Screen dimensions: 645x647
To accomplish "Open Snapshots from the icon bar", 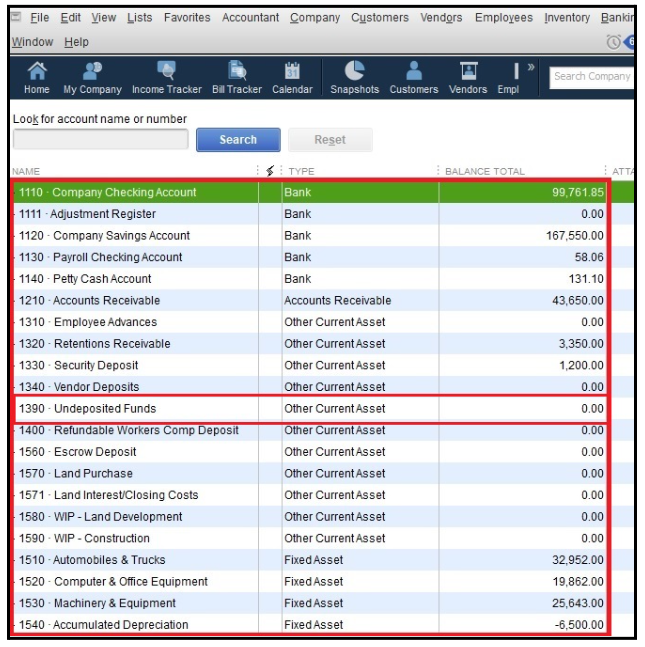I will (355, 77).
